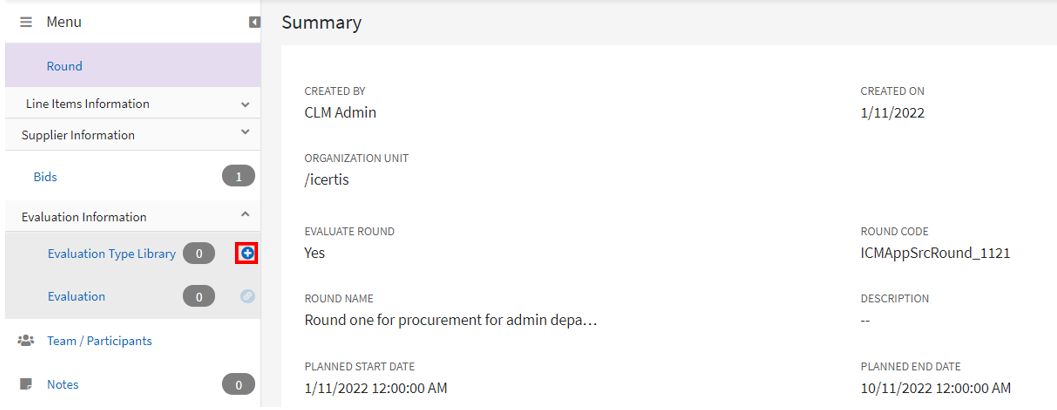
Task: Go to Team / Participants
Action: pyautogui.click(x=99, y=341)
